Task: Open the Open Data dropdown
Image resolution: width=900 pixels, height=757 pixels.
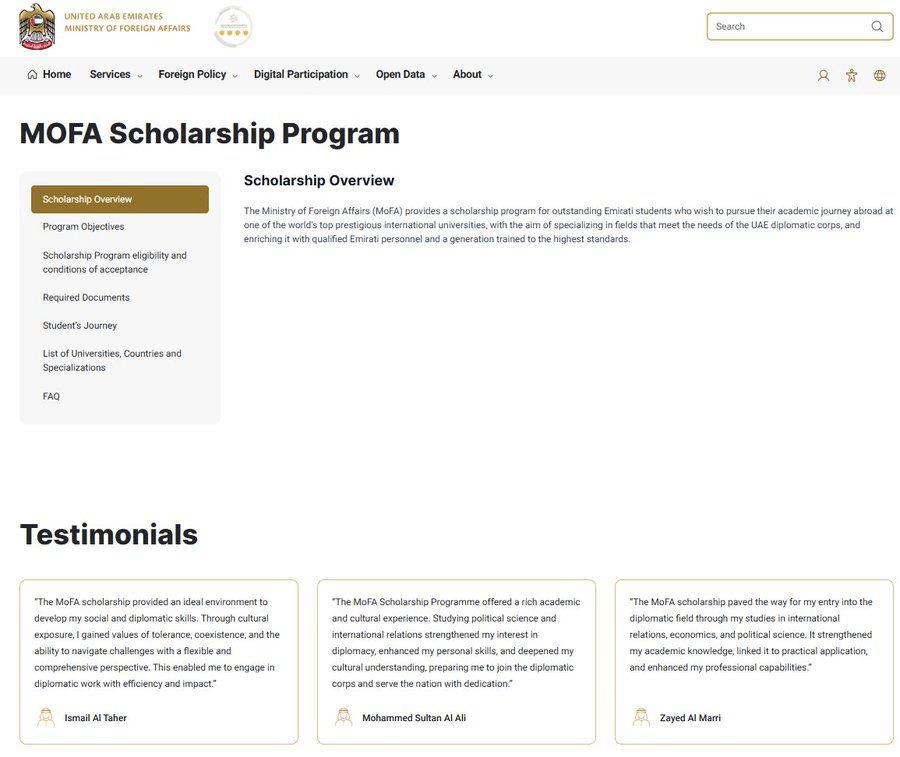Action: coord(406,75)
